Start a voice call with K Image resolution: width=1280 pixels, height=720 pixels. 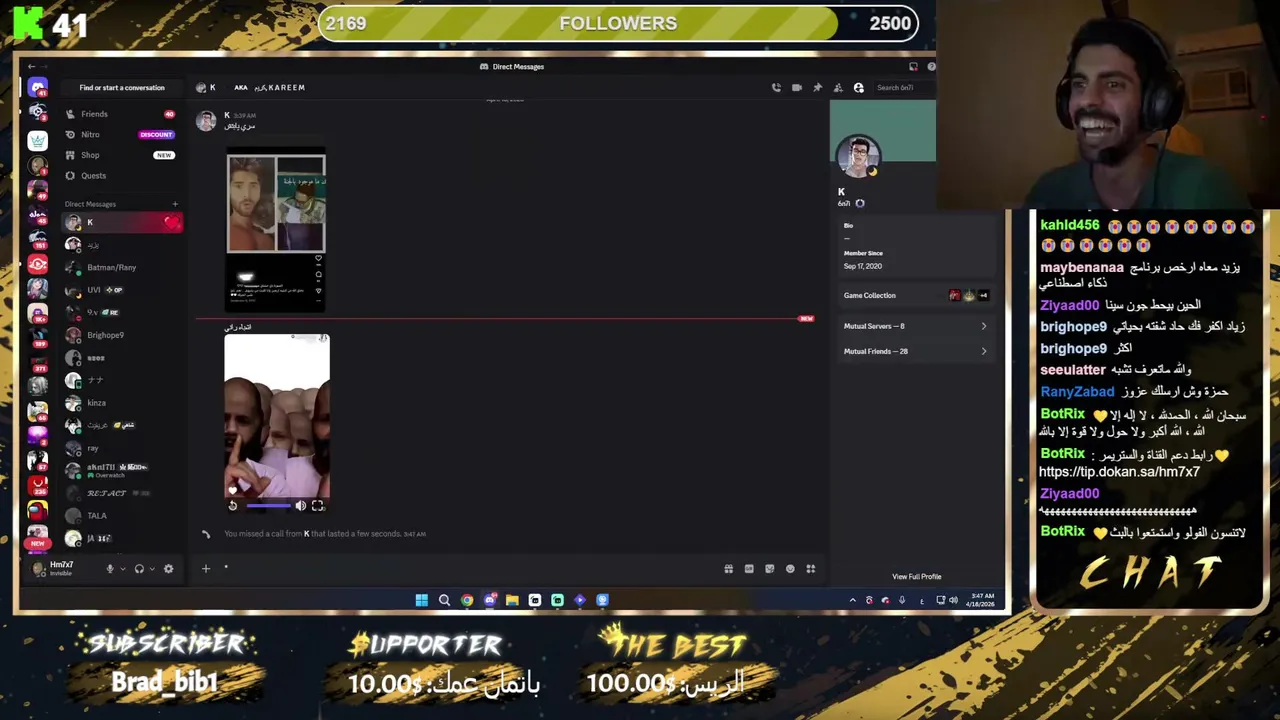tap(776, 88)
